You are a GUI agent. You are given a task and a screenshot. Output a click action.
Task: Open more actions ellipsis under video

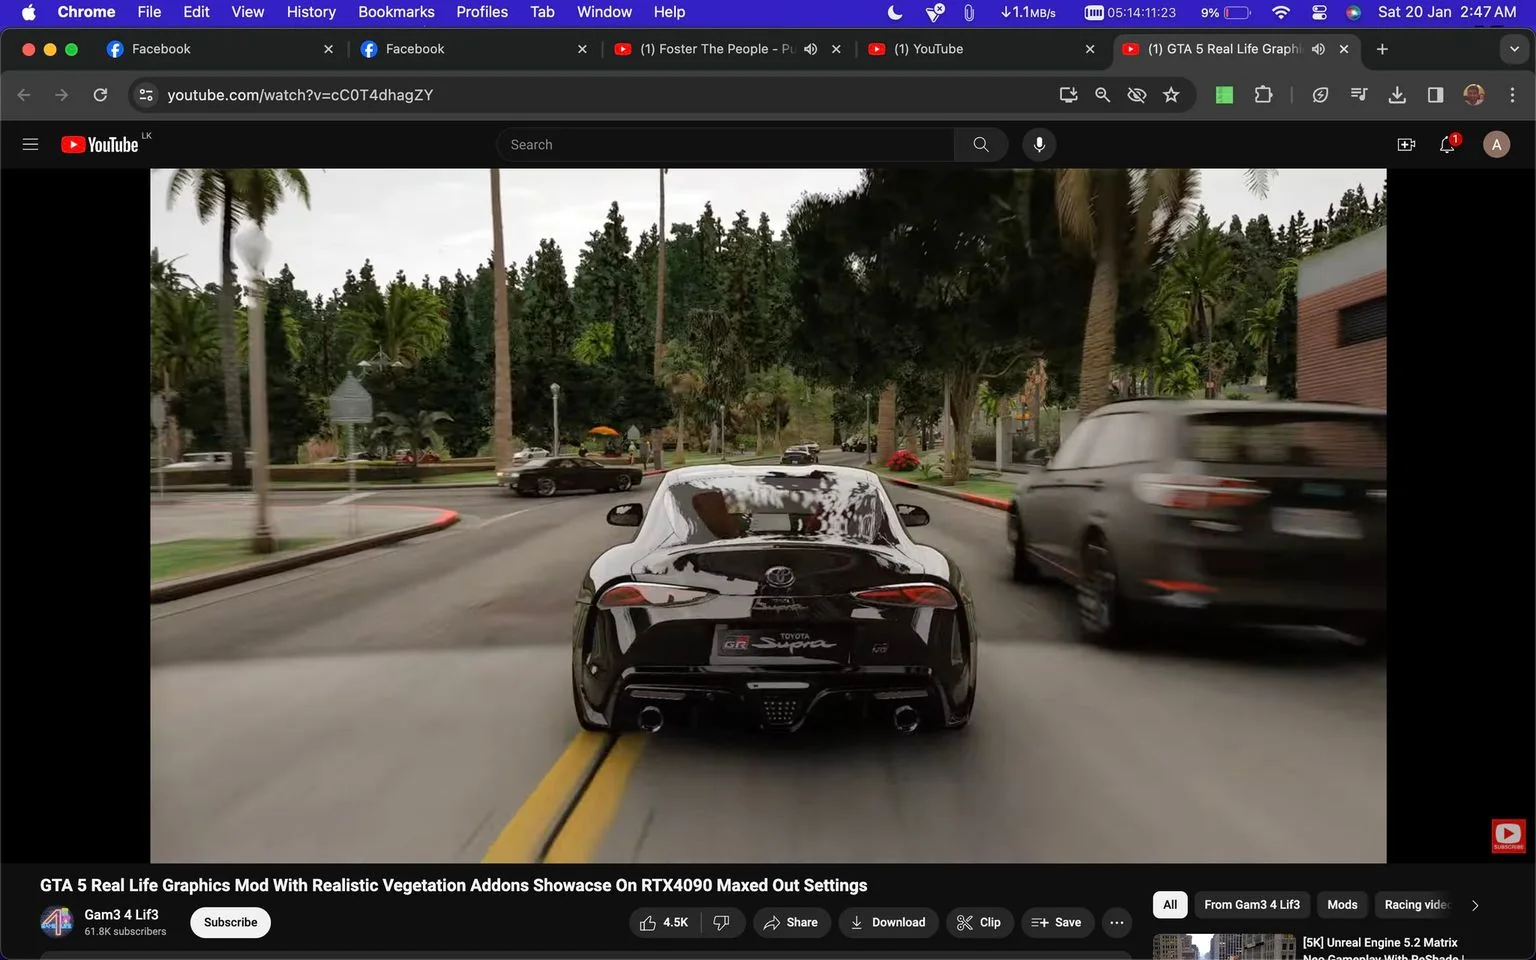(1117, 923)
